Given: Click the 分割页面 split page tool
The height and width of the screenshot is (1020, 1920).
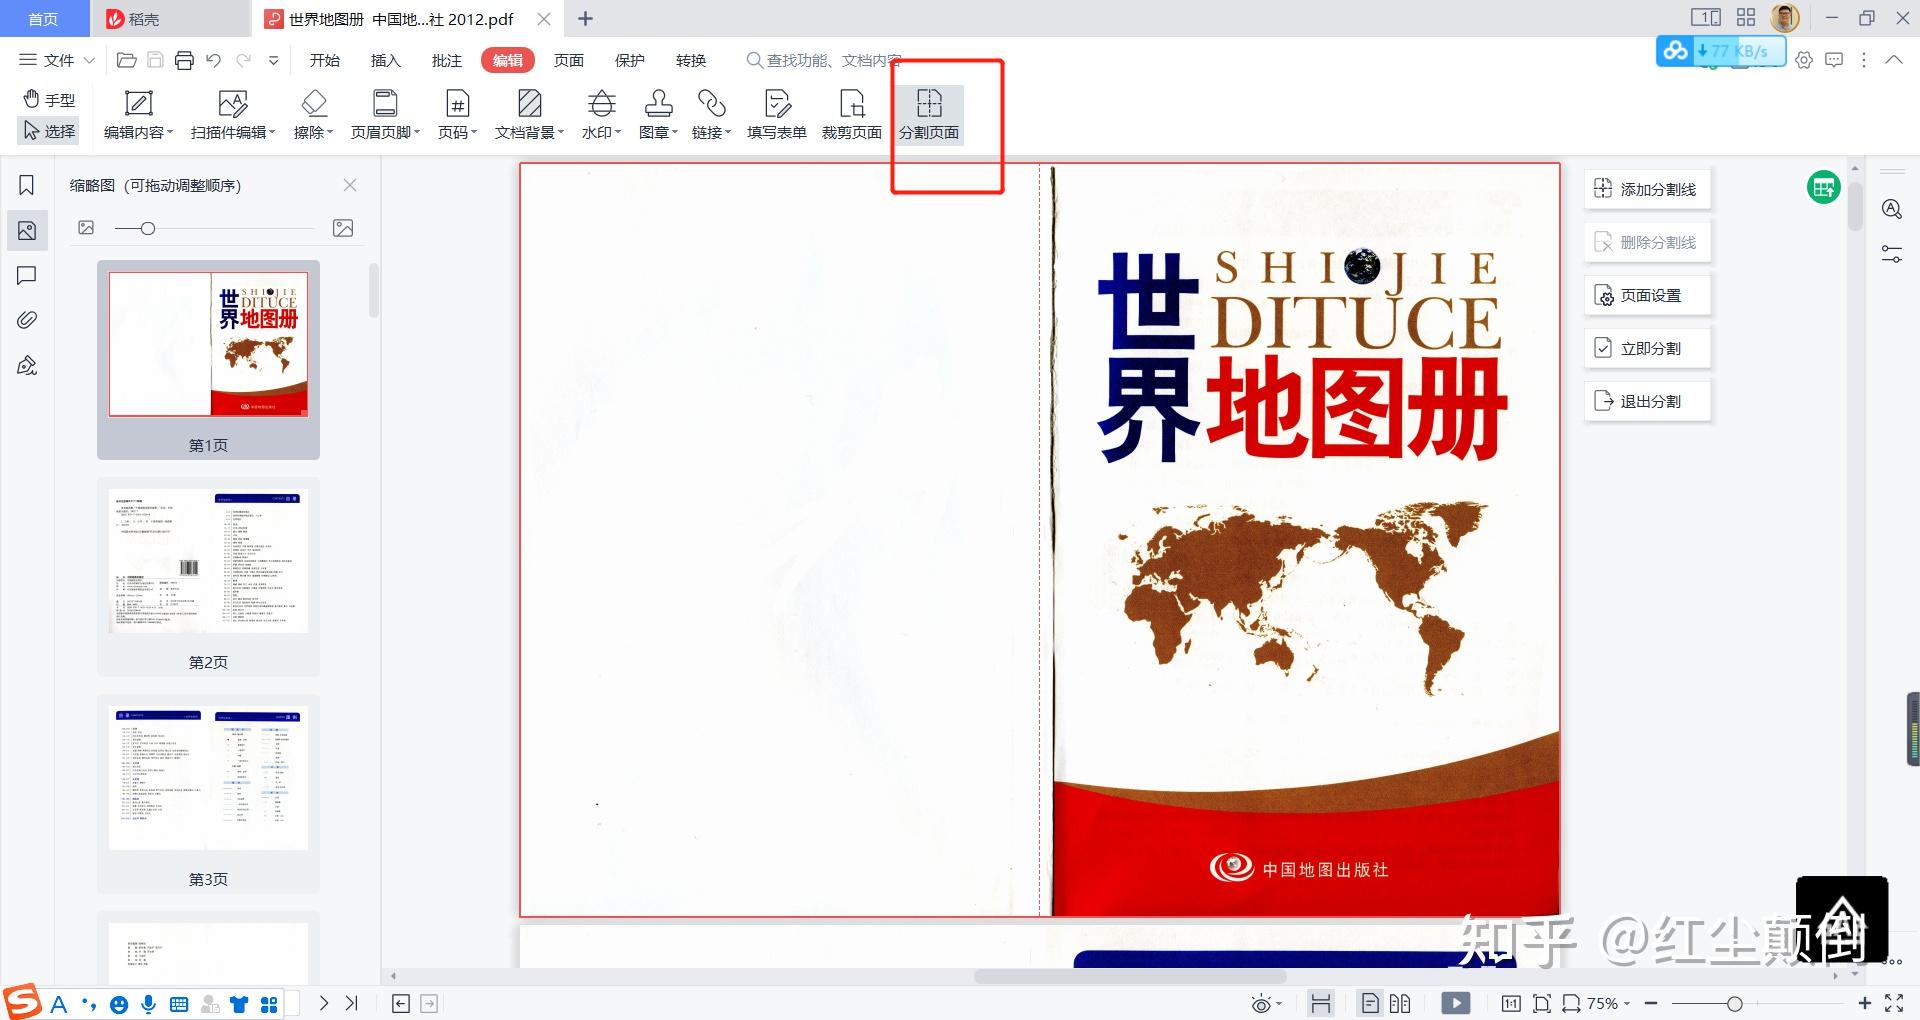Looking at the screenshot, I should 929,115.
